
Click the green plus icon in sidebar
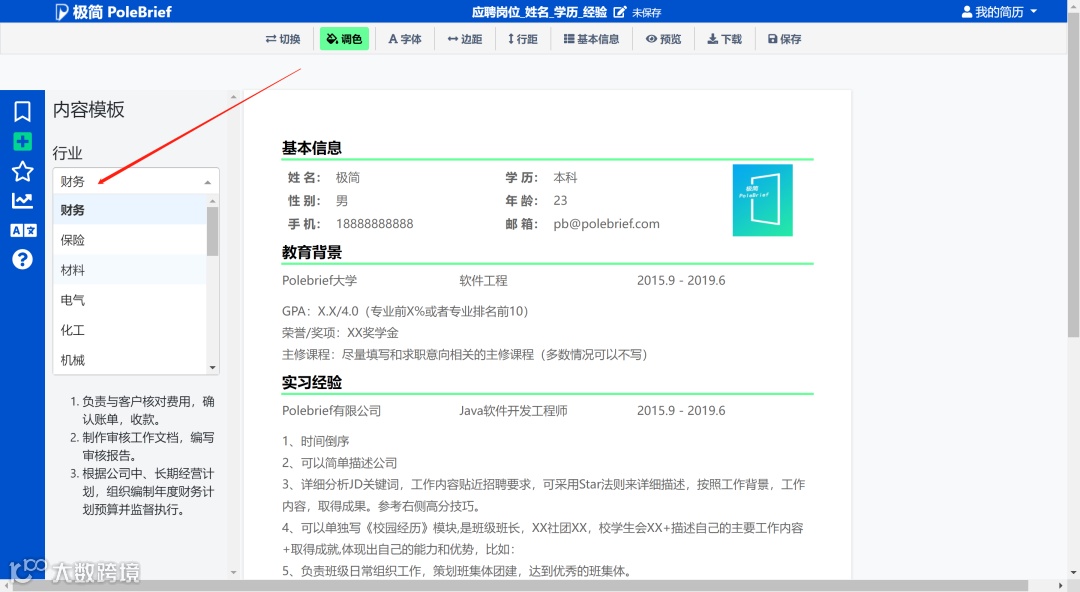[22, 142]
